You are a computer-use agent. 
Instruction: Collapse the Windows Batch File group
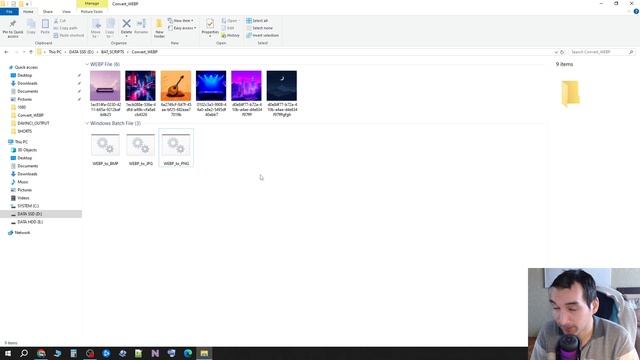tap(87, 123)
